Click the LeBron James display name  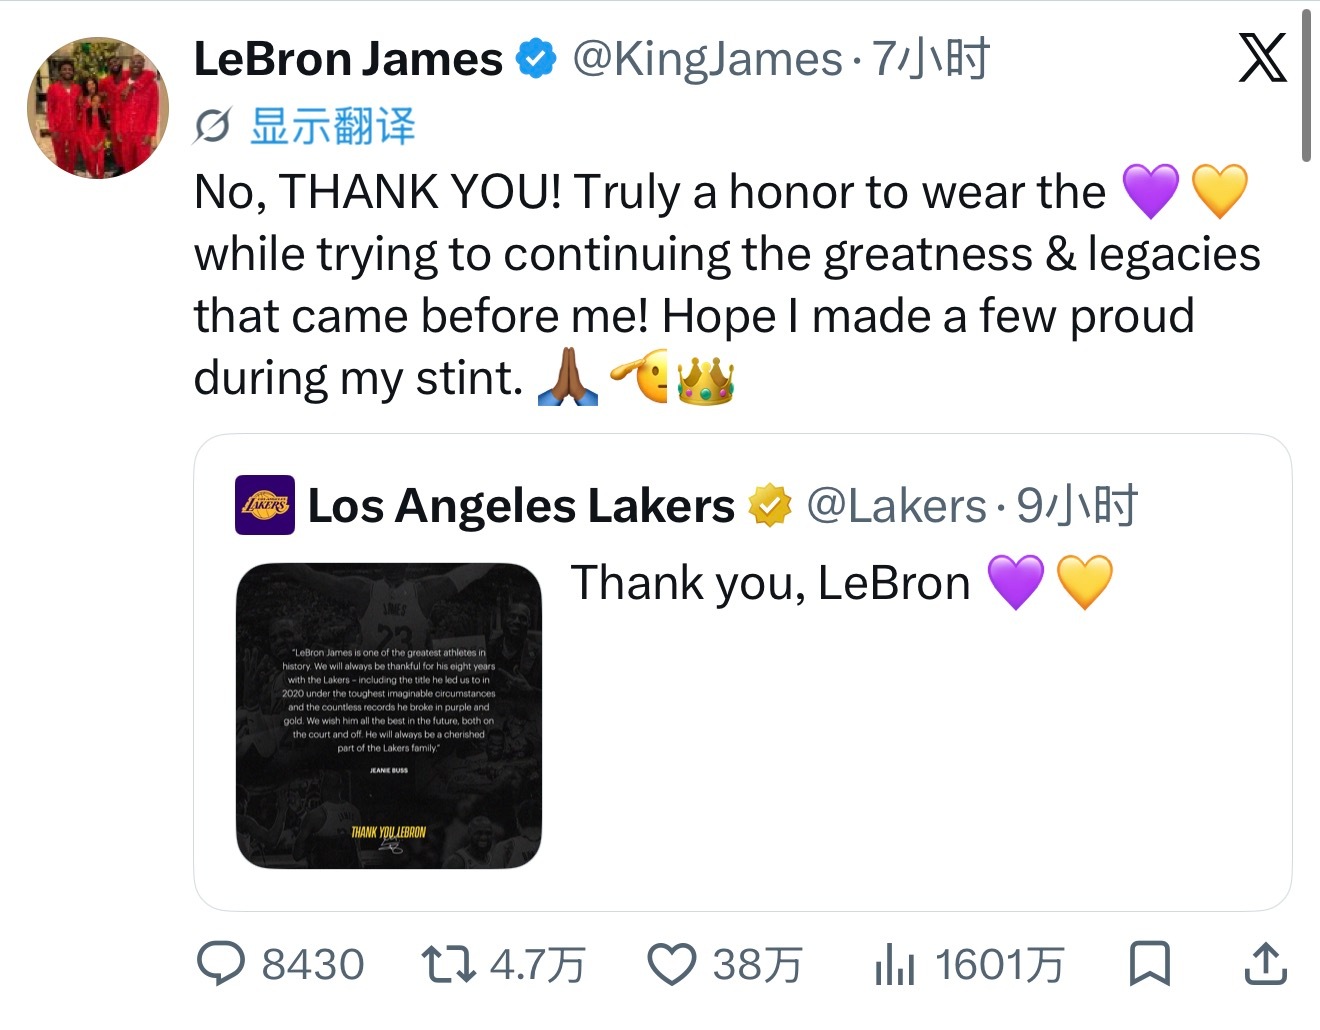pos(348,59)
